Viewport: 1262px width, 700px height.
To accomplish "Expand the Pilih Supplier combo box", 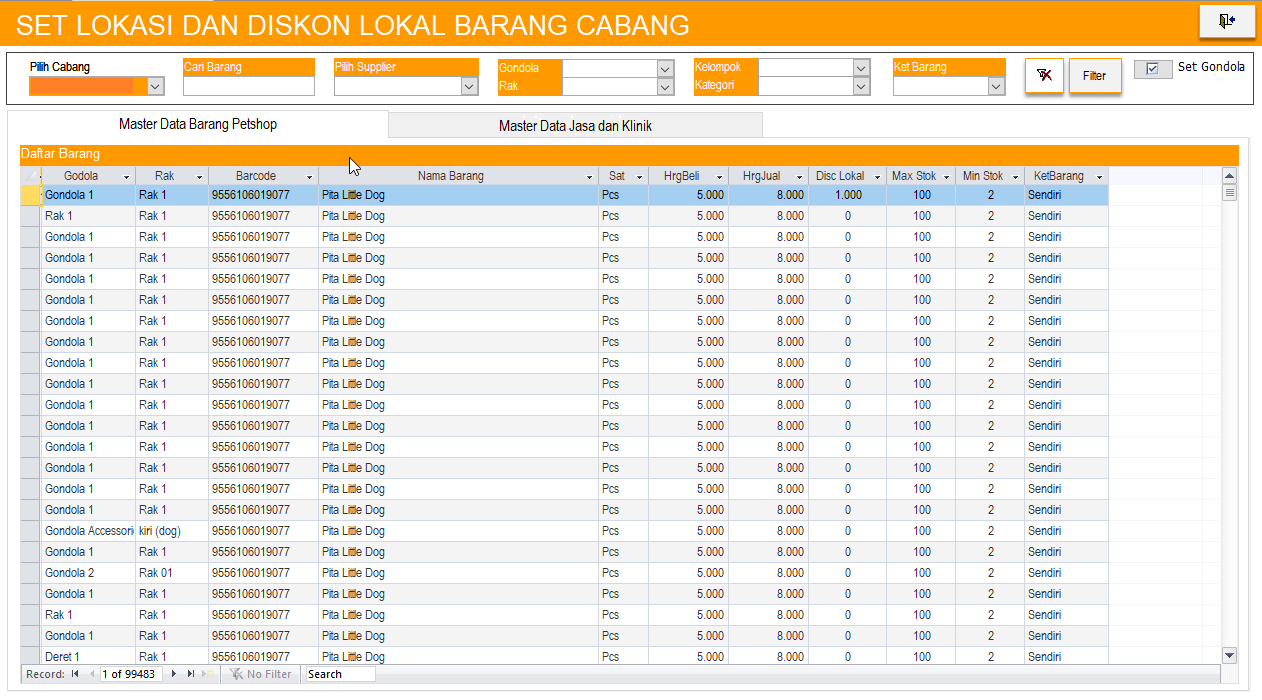I will pyautogui.click(x=470, y=87).
